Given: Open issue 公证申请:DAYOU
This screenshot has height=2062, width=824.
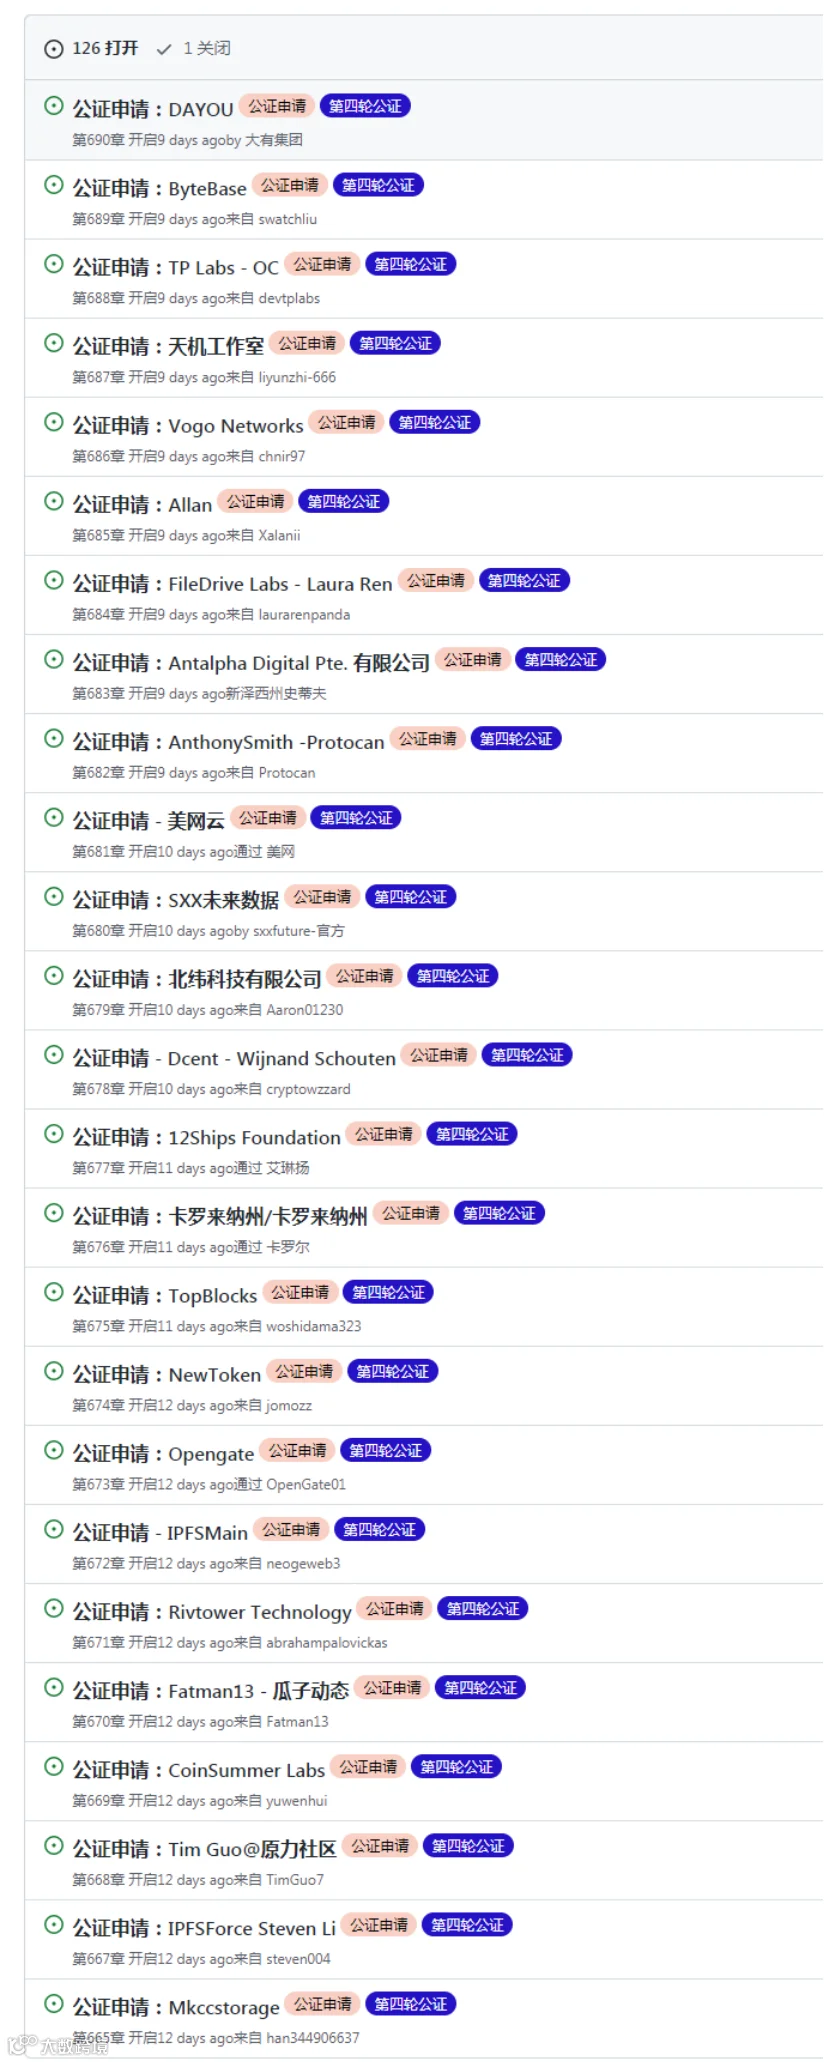Looking at the screenshot, I should 153,109.
